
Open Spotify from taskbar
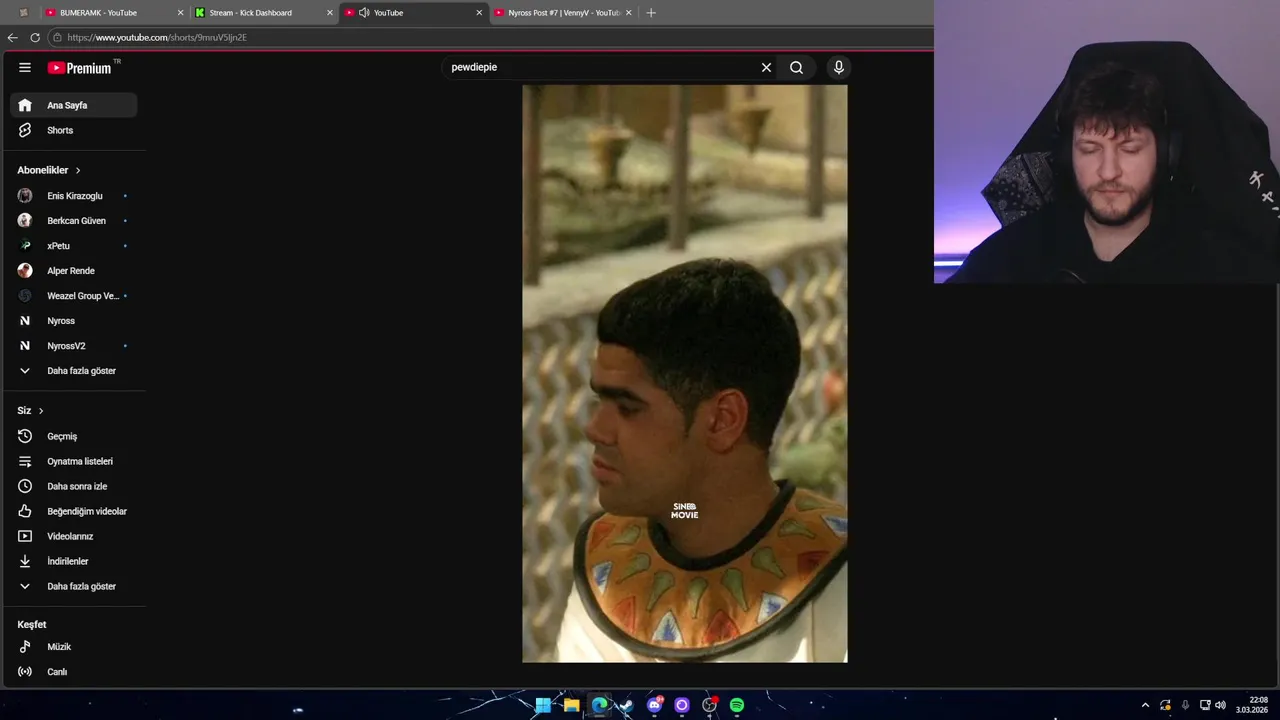pos(737,705)
